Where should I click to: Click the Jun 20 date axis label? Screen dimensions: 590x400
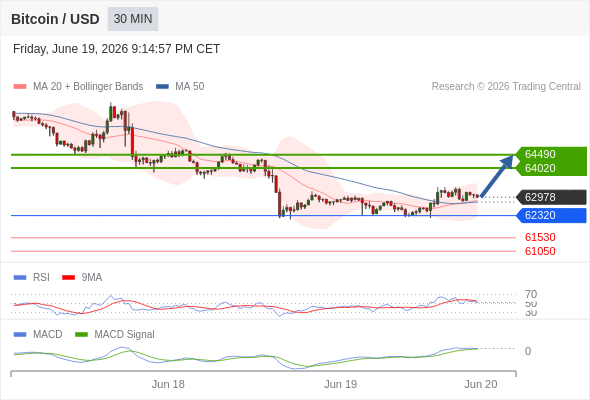coord(481,384)
